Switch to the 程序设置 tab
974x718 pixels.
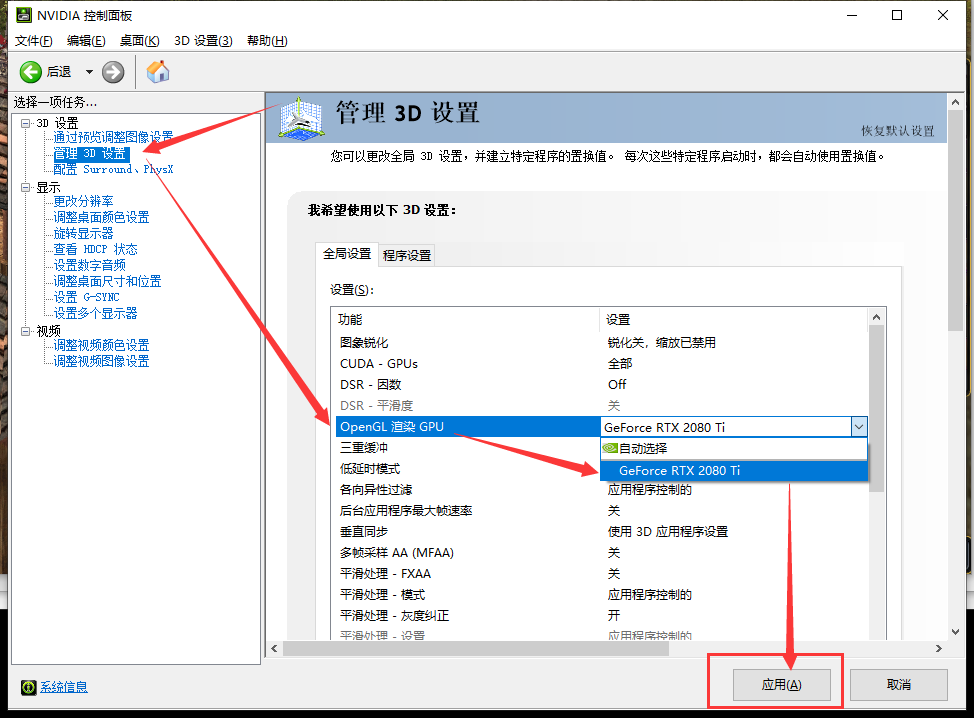pyautogui.click(x=407, y=255)
